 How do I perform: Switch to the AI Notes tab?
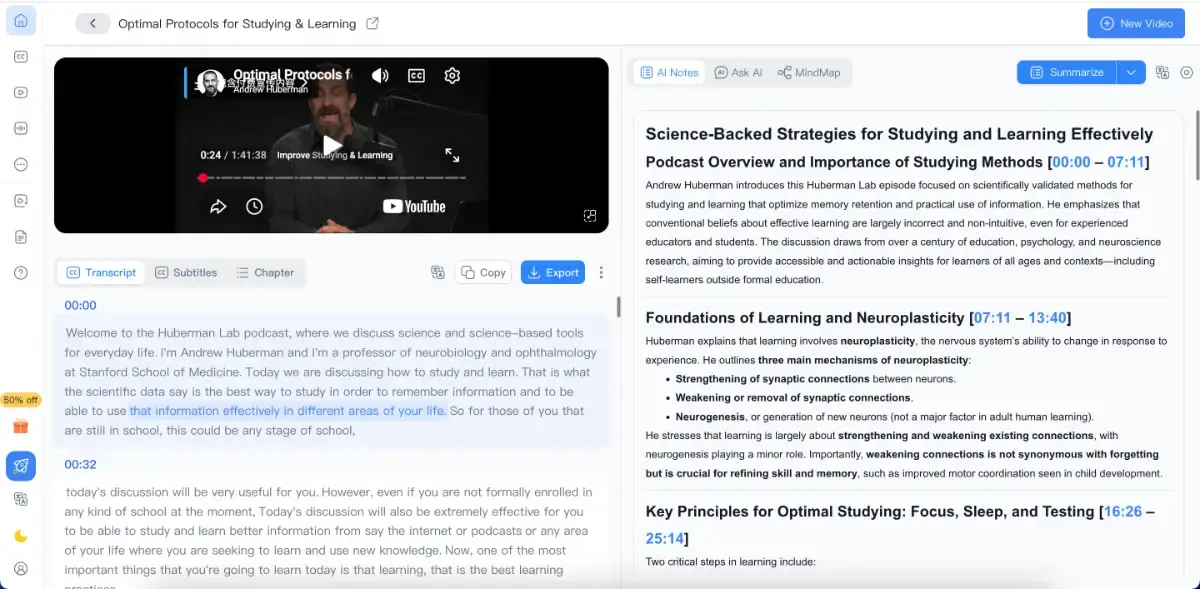670,72
